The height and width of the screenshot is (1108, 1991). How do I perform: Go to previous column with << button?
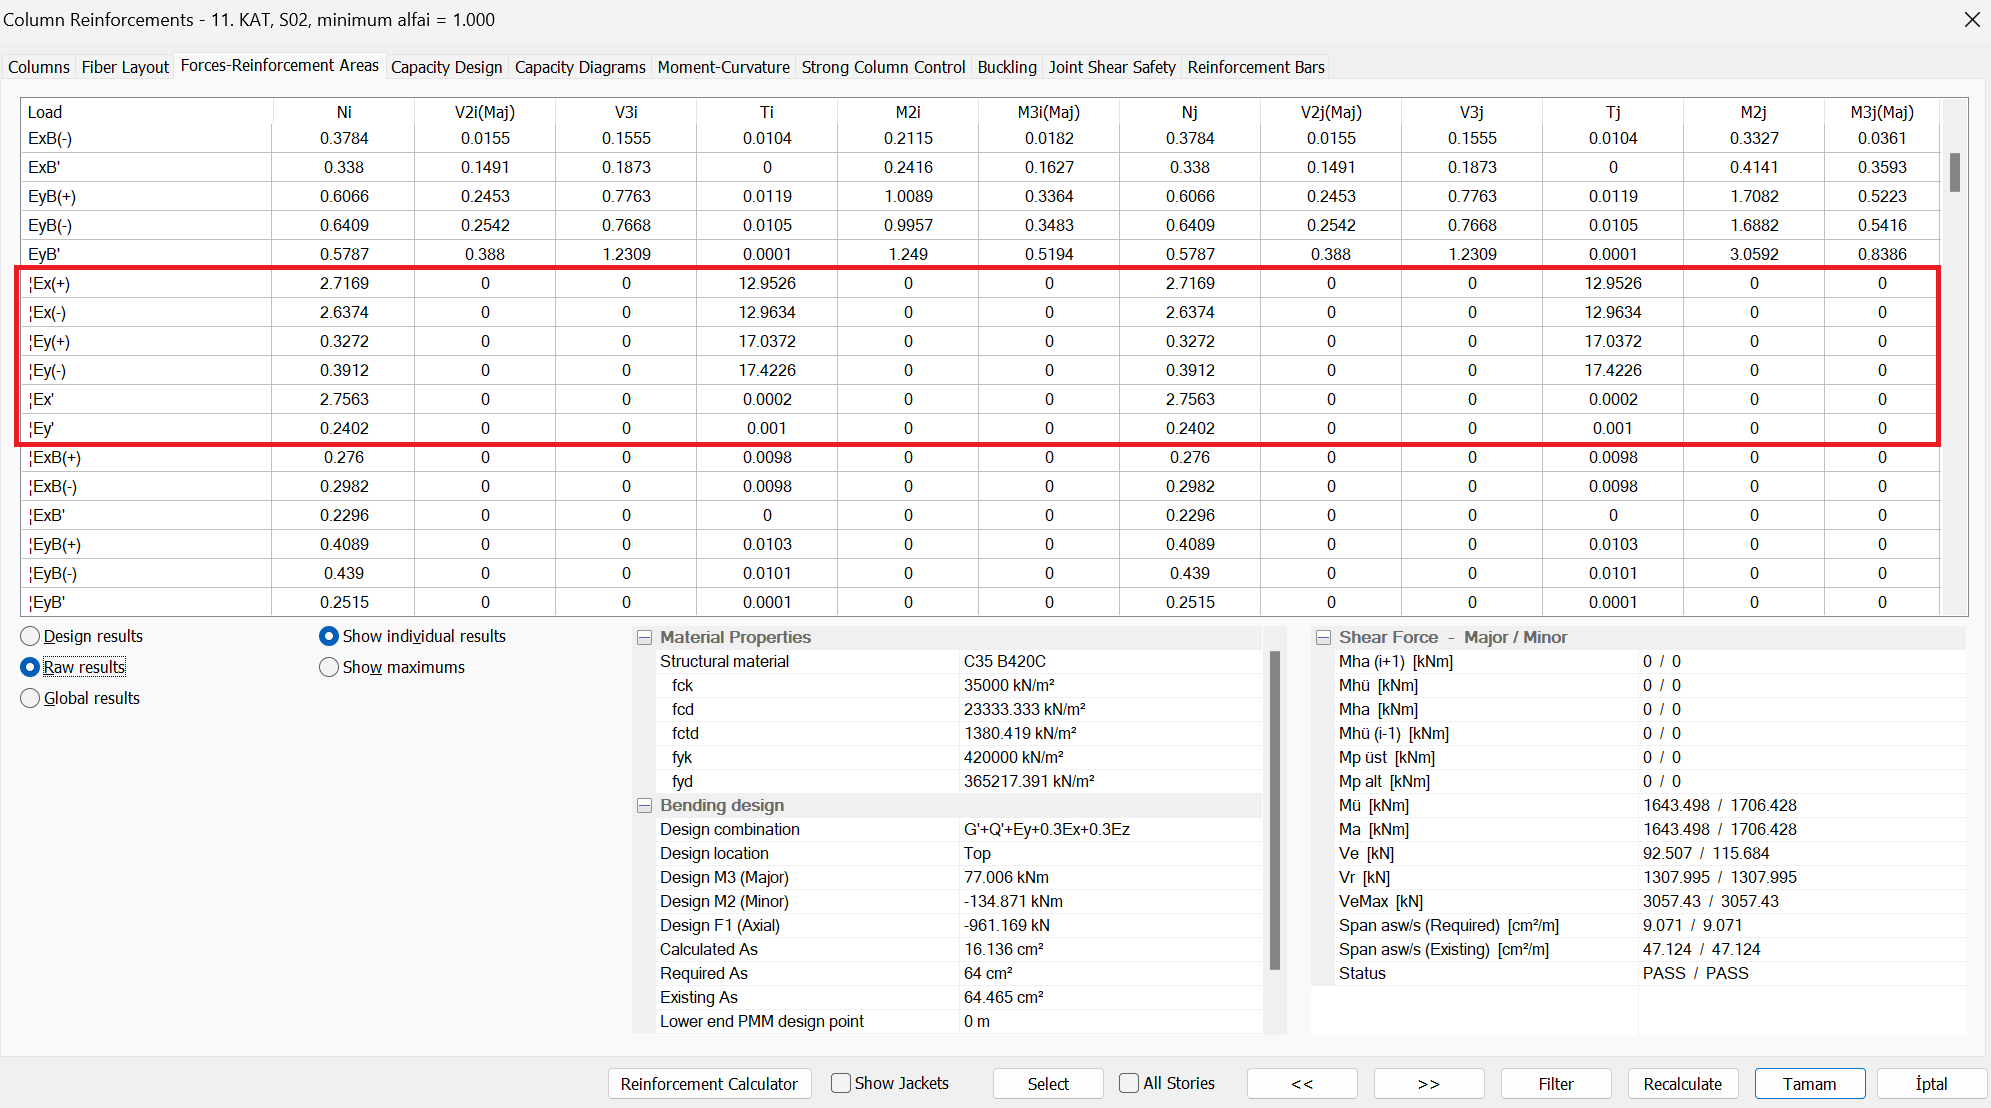tap(1301, 1084)
